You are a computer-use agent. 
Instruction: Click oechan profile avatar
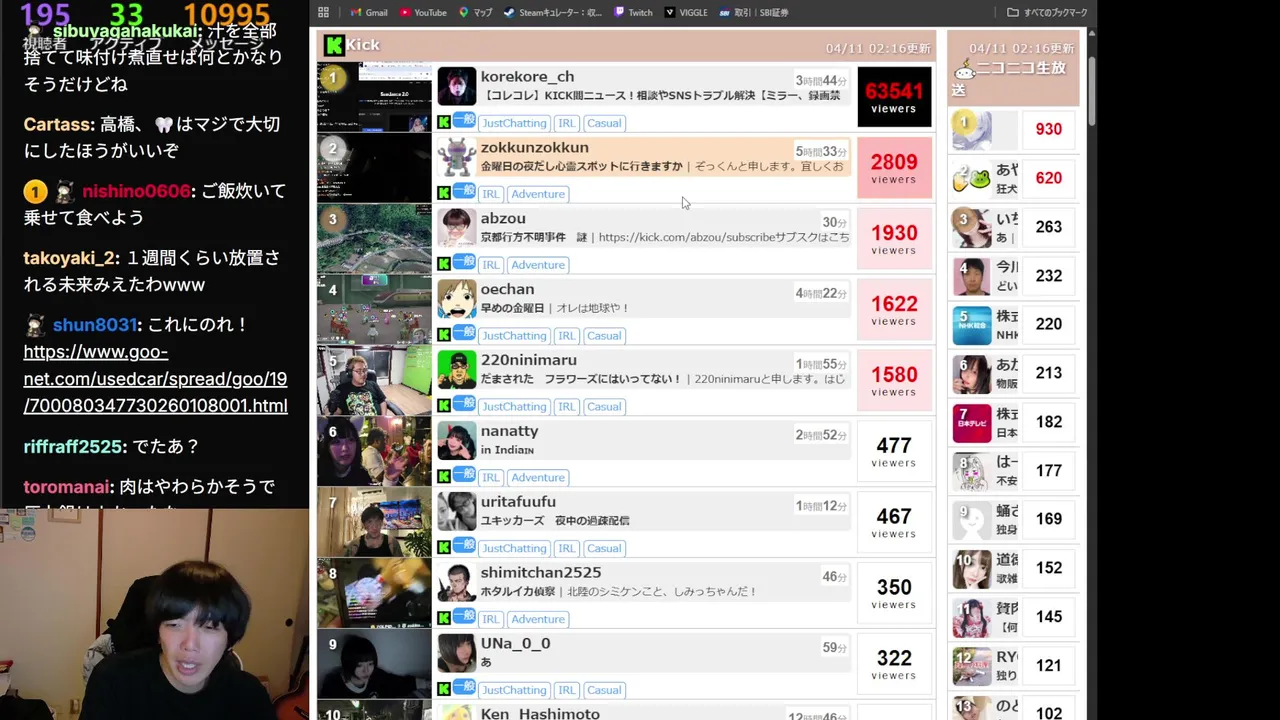457,300
